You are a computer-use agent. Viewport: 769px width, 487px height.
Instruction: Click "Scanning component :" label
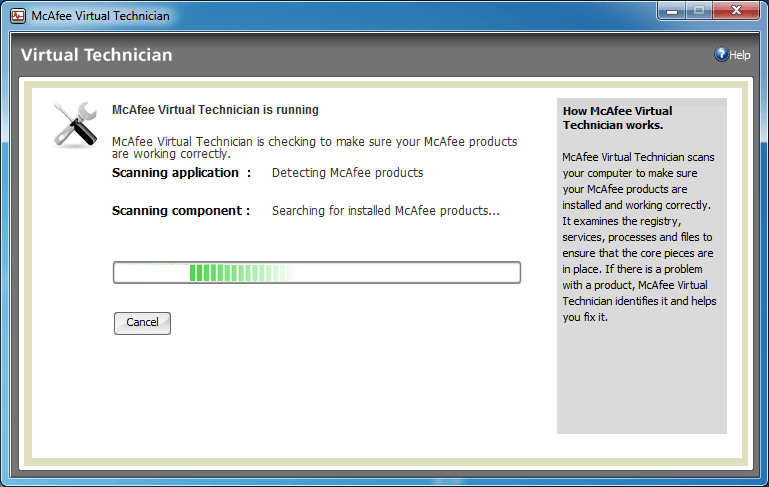[x=181, y=210]
